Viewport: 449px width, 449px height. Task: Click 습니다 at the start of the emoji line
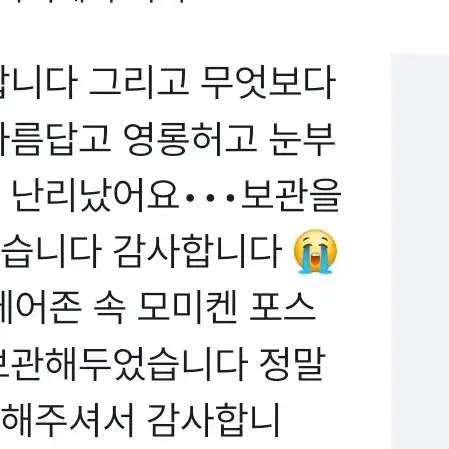coord(51,252)
